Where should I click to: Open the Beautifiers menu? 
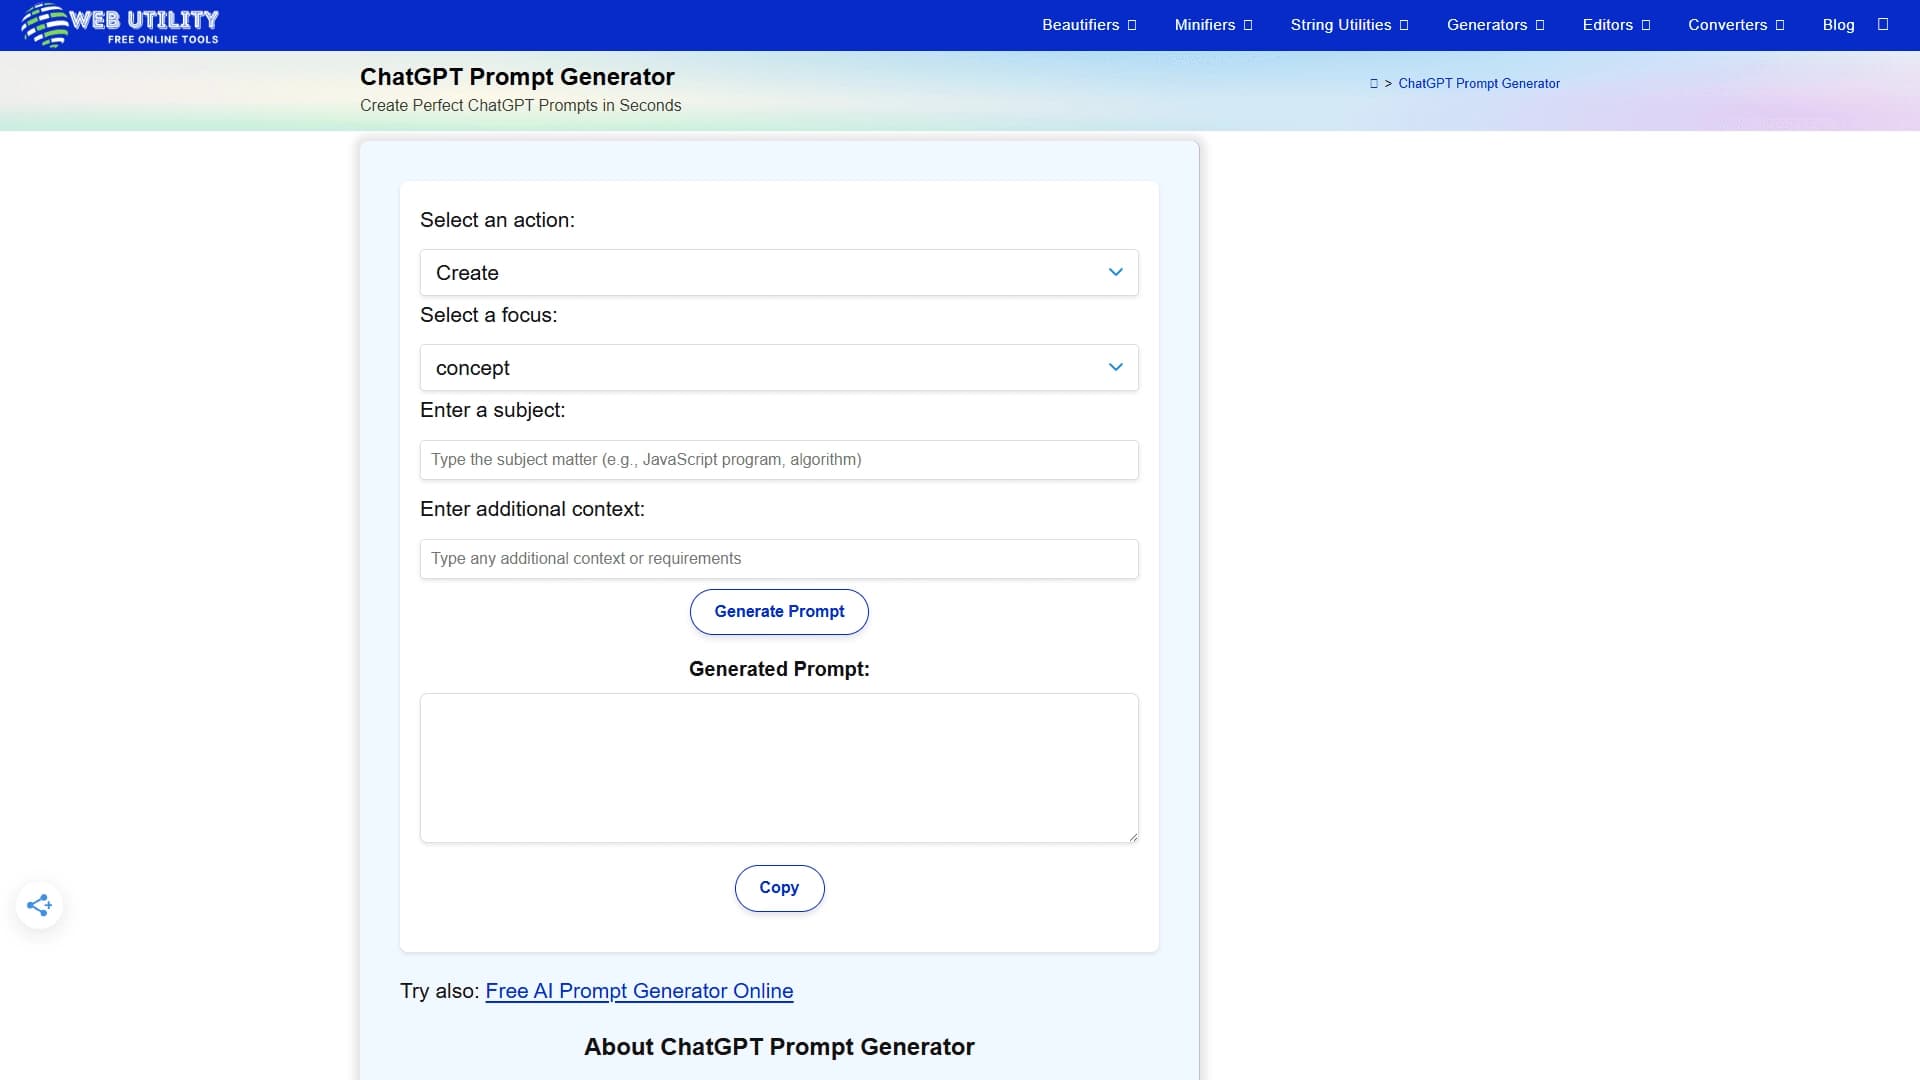(x=1089, y=25)
